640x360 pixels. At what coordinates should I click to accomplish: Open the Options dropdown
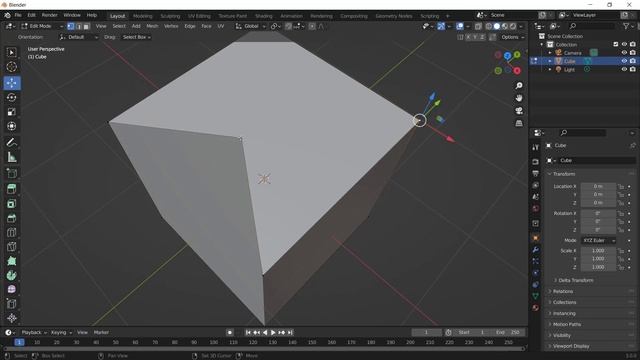pyautogui.click(x=512, y=37)
